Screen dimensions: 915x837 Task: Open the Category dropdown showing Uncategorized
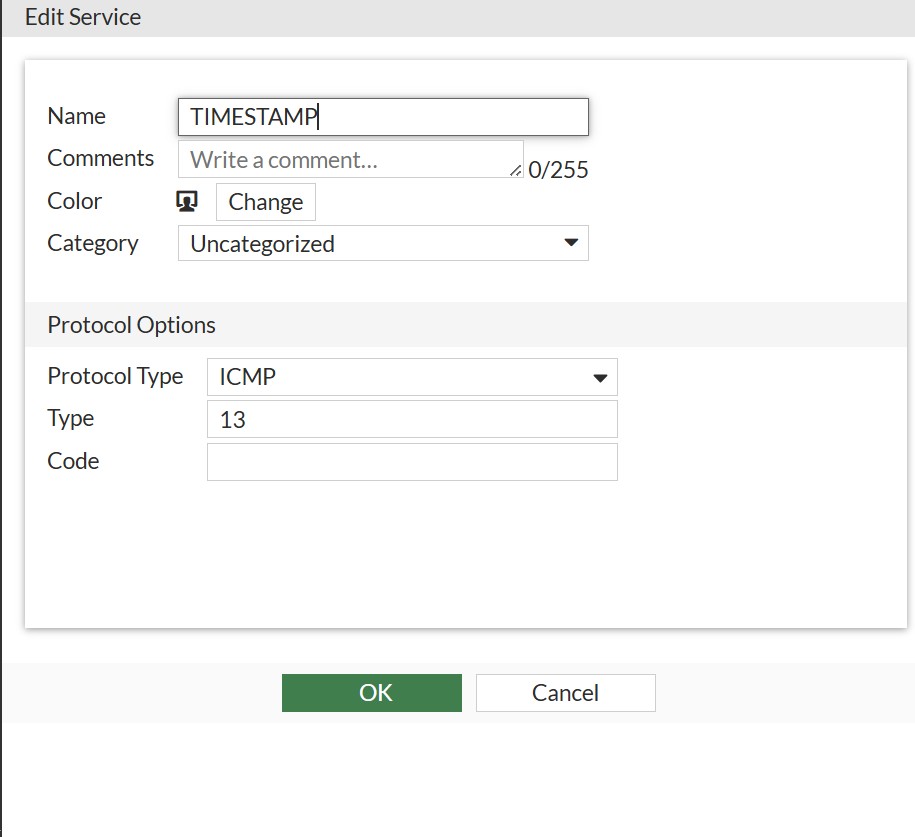pyautogui.click(x=383, y=243)
